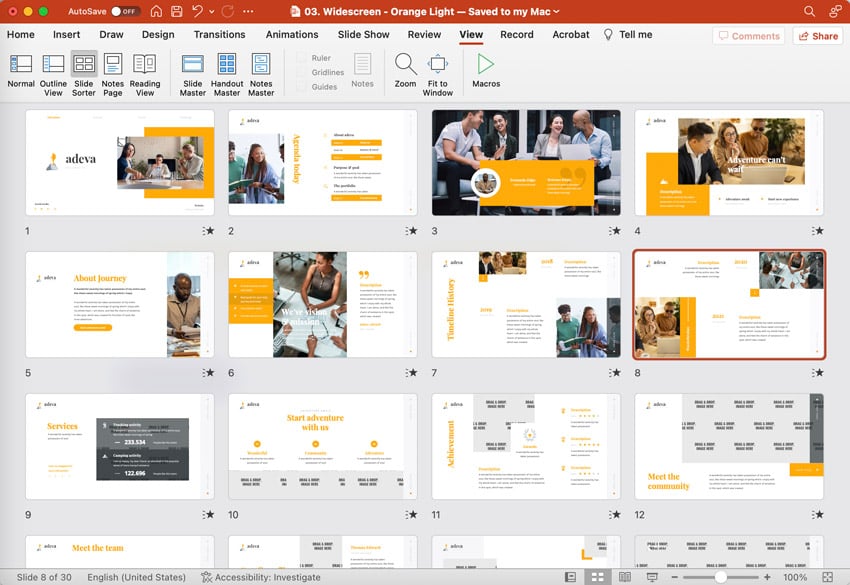
Task: Open Macros from the ribbon
Action: click(x=486, y=71)
